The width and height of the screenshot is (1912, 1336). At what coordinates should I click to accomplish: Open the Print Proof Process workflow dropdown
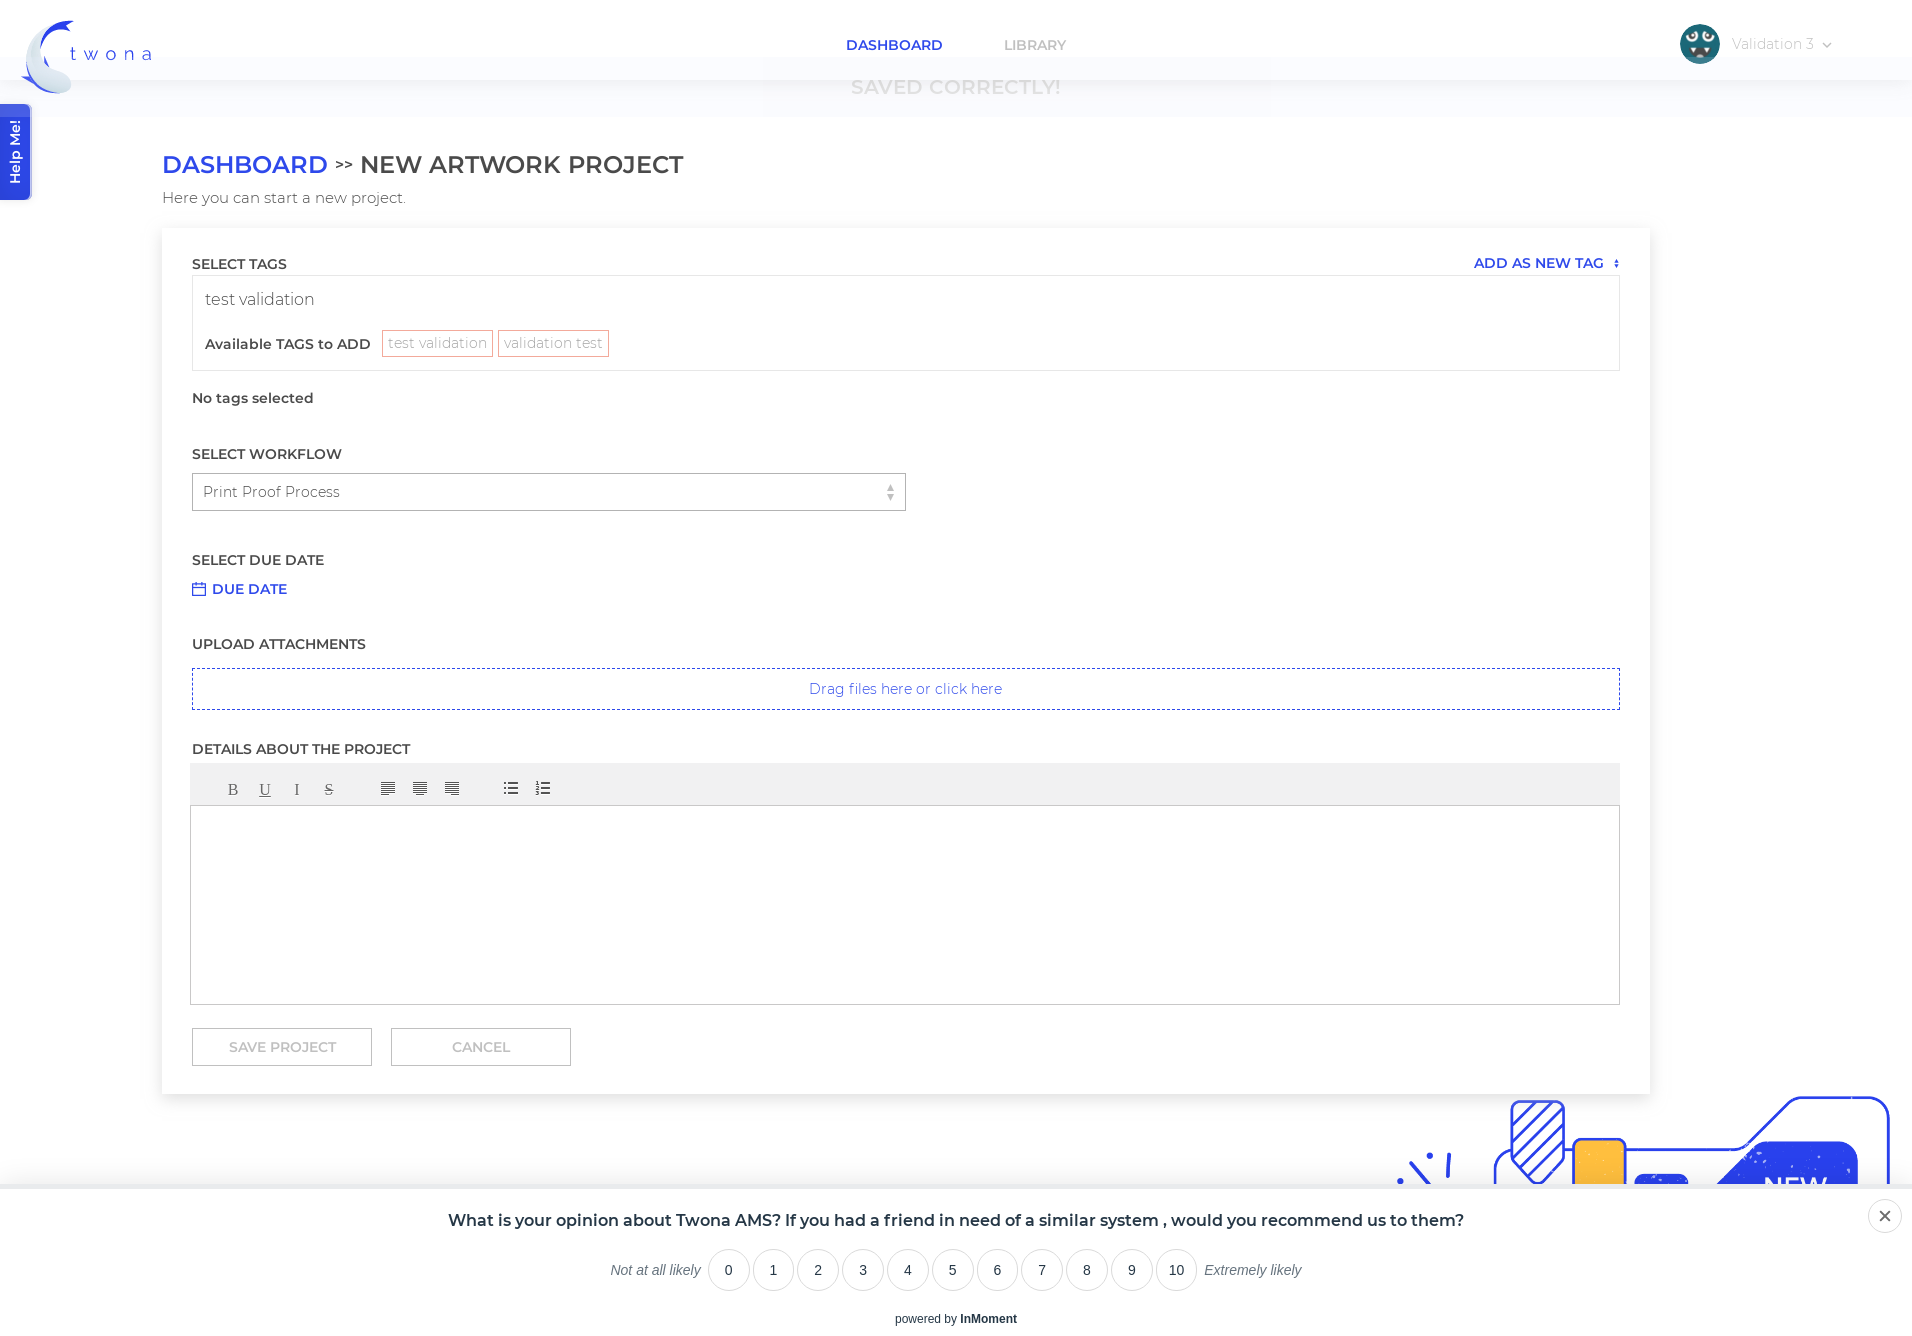tap(549, 492)
